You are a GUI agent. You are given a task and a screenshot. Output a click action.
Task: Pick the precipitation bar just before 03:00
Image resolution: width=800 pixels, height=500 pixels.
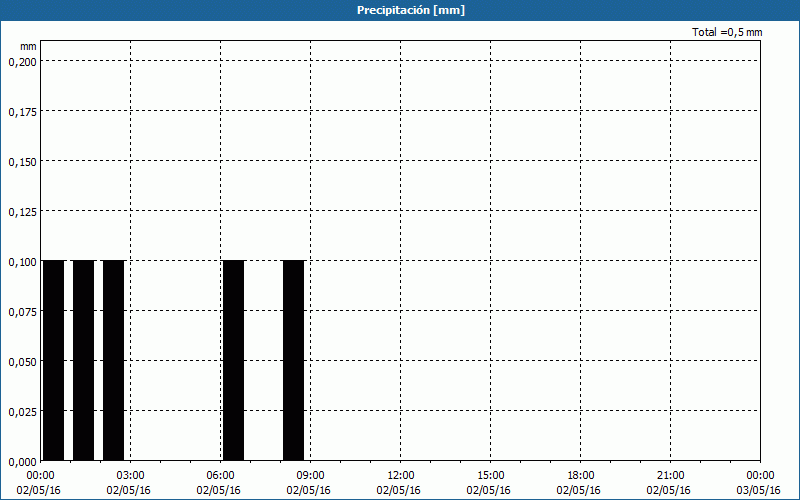pos(113,360)
